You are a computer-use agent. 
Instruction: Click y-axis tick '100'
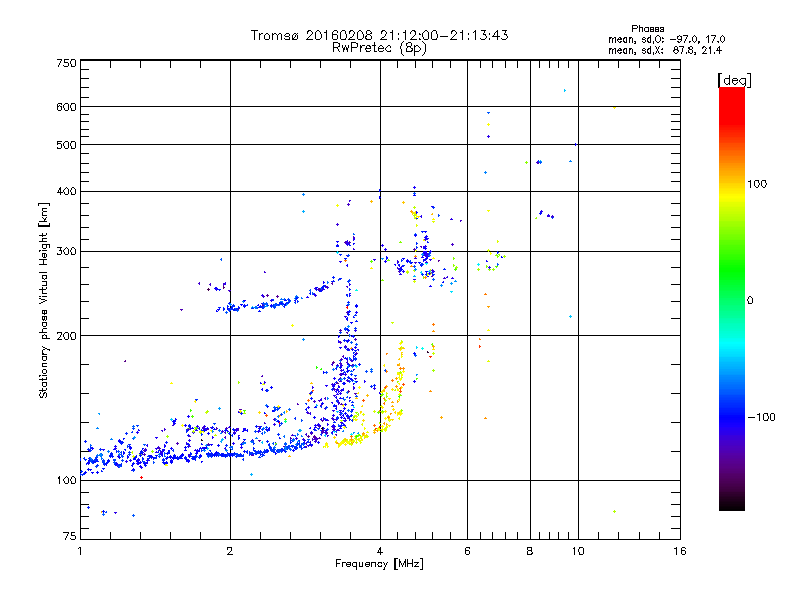coord(66,481)
